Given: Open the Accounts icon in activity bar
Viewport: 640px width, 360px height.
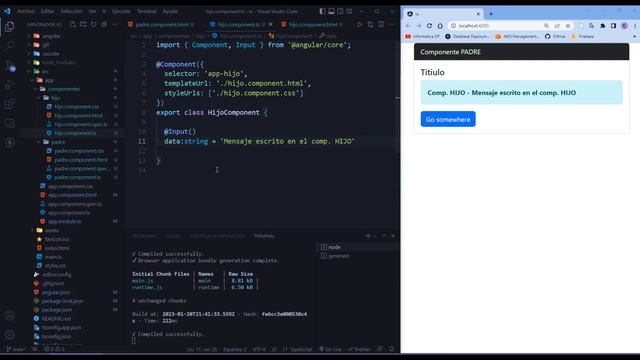Looking at the screenshot, I should tap(10, 315).
